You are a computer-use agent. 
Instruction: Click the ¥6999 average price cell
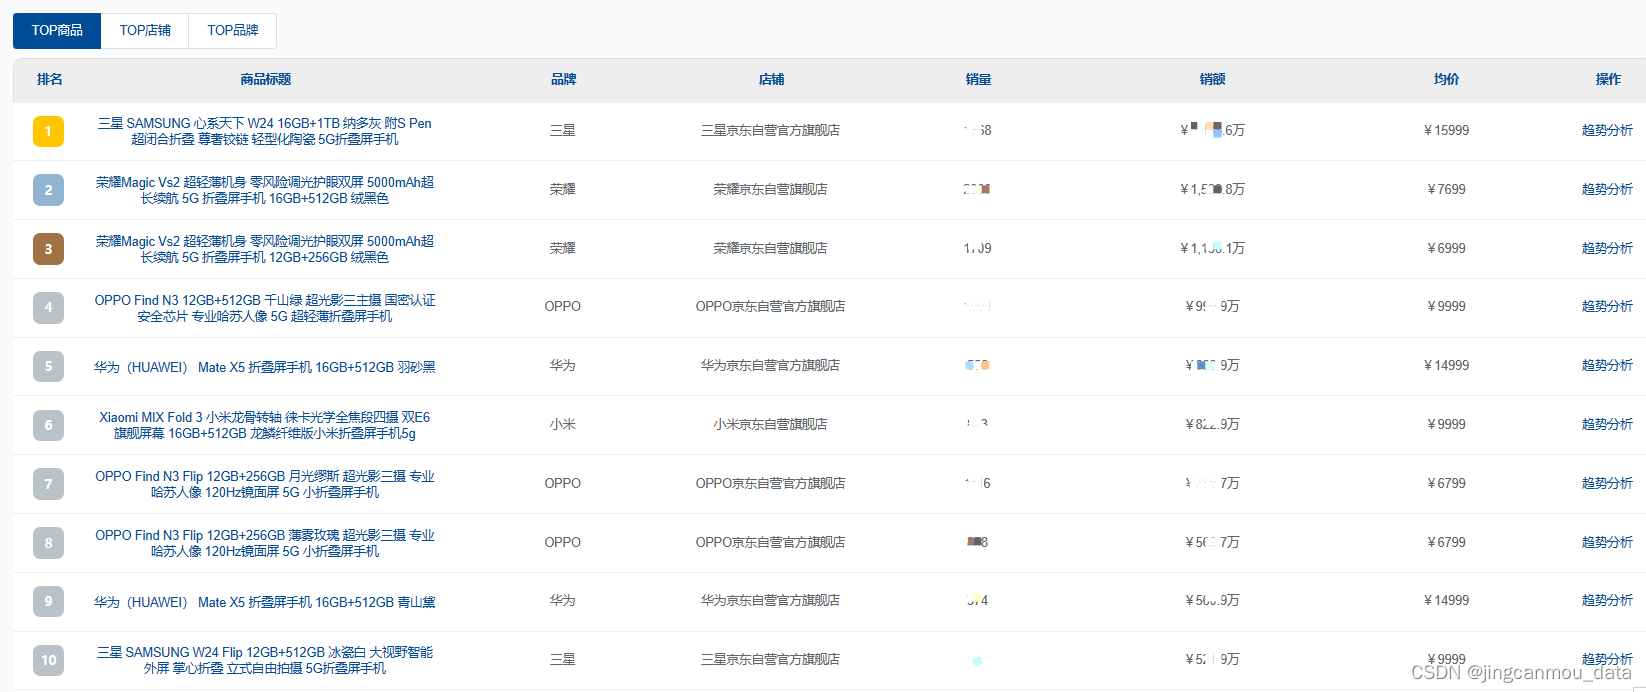[1446, 248]
